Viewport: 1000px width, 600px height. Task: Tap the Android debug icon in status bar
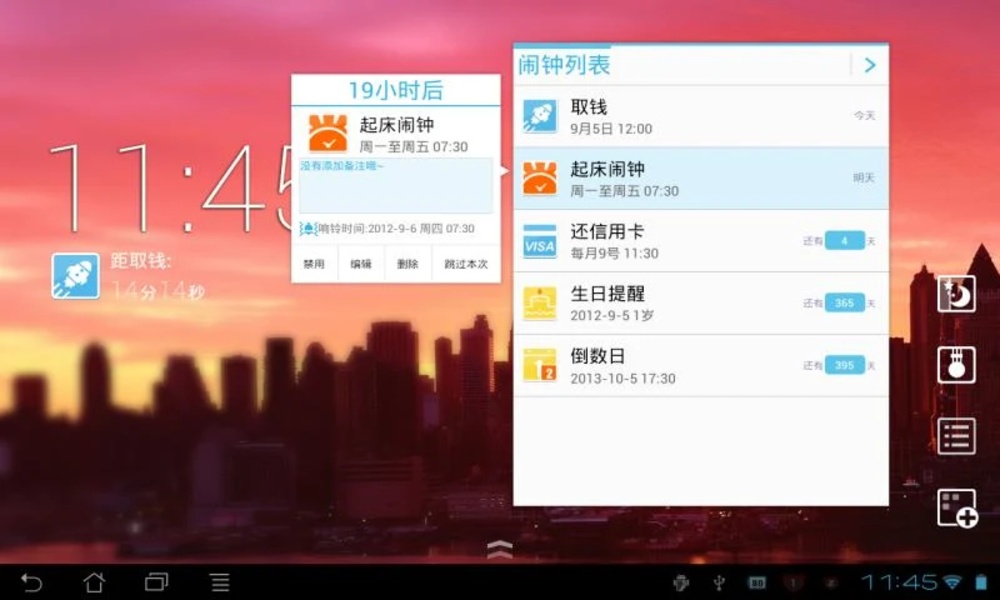point(681,582)
